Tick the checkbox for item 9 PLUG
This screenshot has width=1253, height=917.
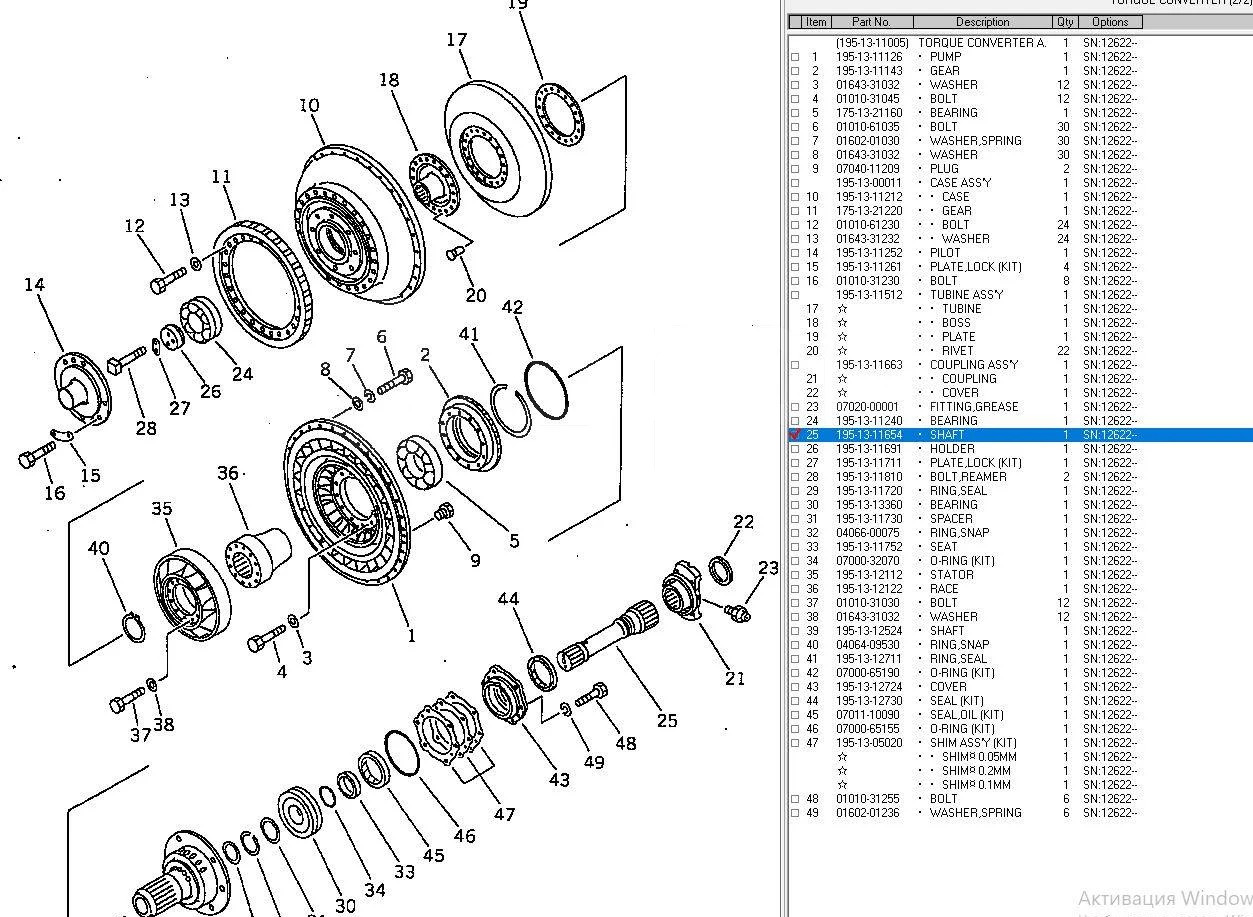(796, 170)
